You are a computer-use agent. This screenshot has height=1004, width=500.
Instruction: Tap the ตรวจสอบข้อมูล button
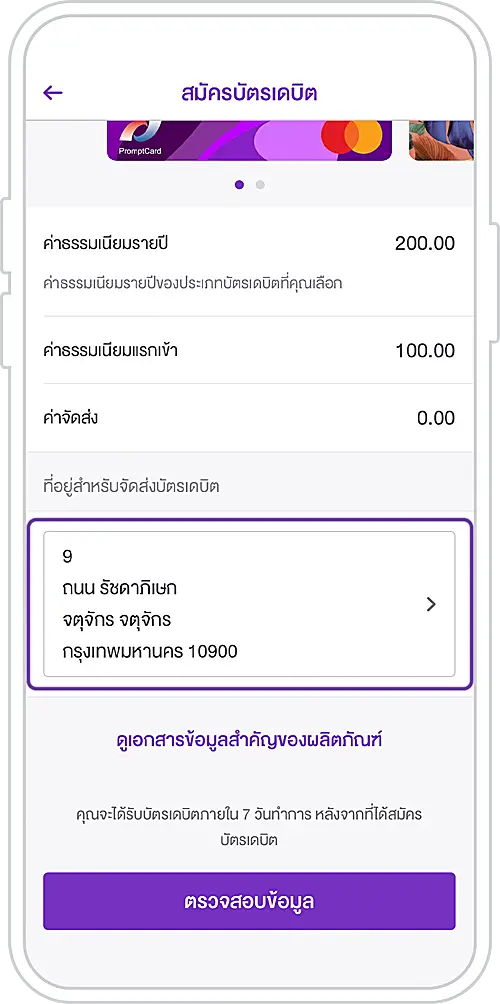(x=249, y=901)
